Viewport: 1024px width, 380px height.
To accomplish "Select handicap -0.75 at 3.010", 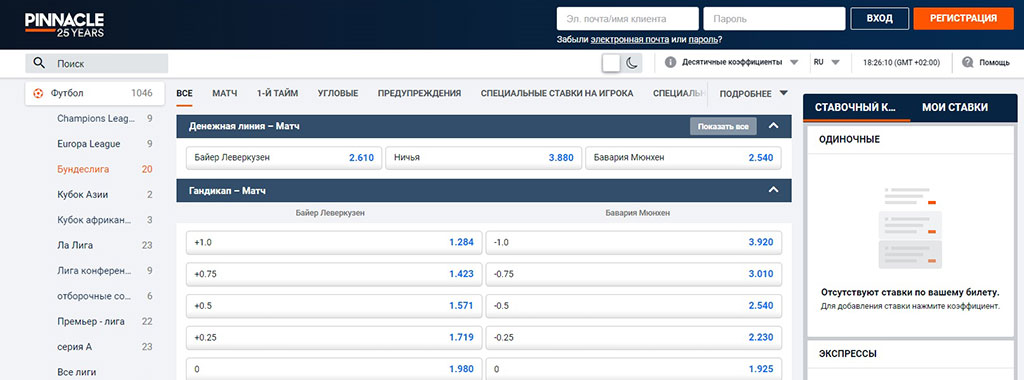I will pos(634,274).
